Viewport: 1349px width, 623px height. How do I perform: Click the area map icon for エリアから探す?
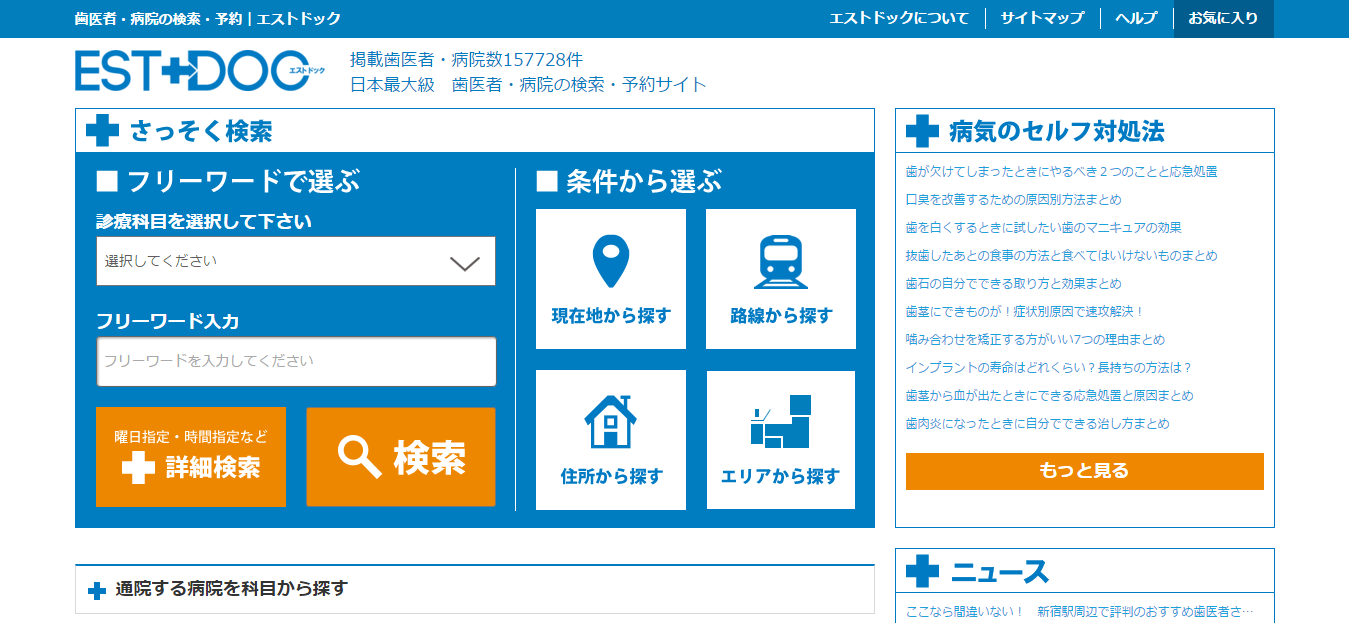tap(781, 421)
